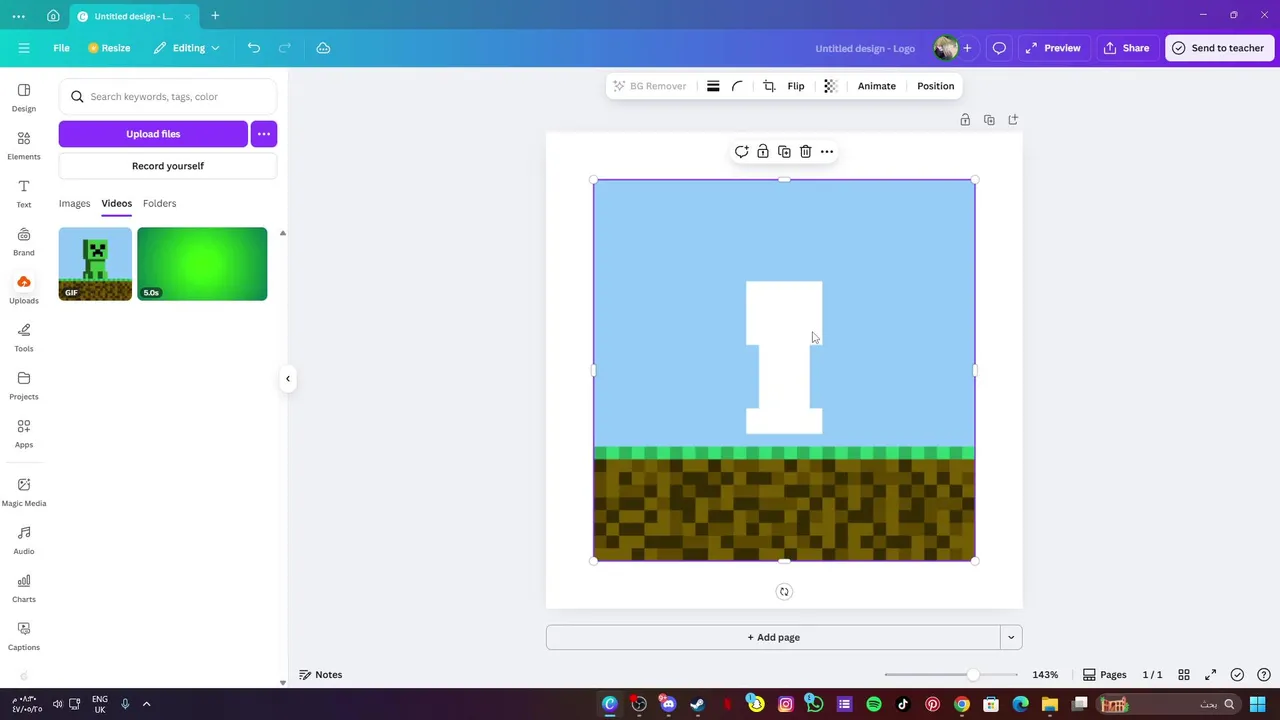Screen dimensions: 1280x720
Task: Duplicate the page with page icon
Action: [x=989, y=120]
